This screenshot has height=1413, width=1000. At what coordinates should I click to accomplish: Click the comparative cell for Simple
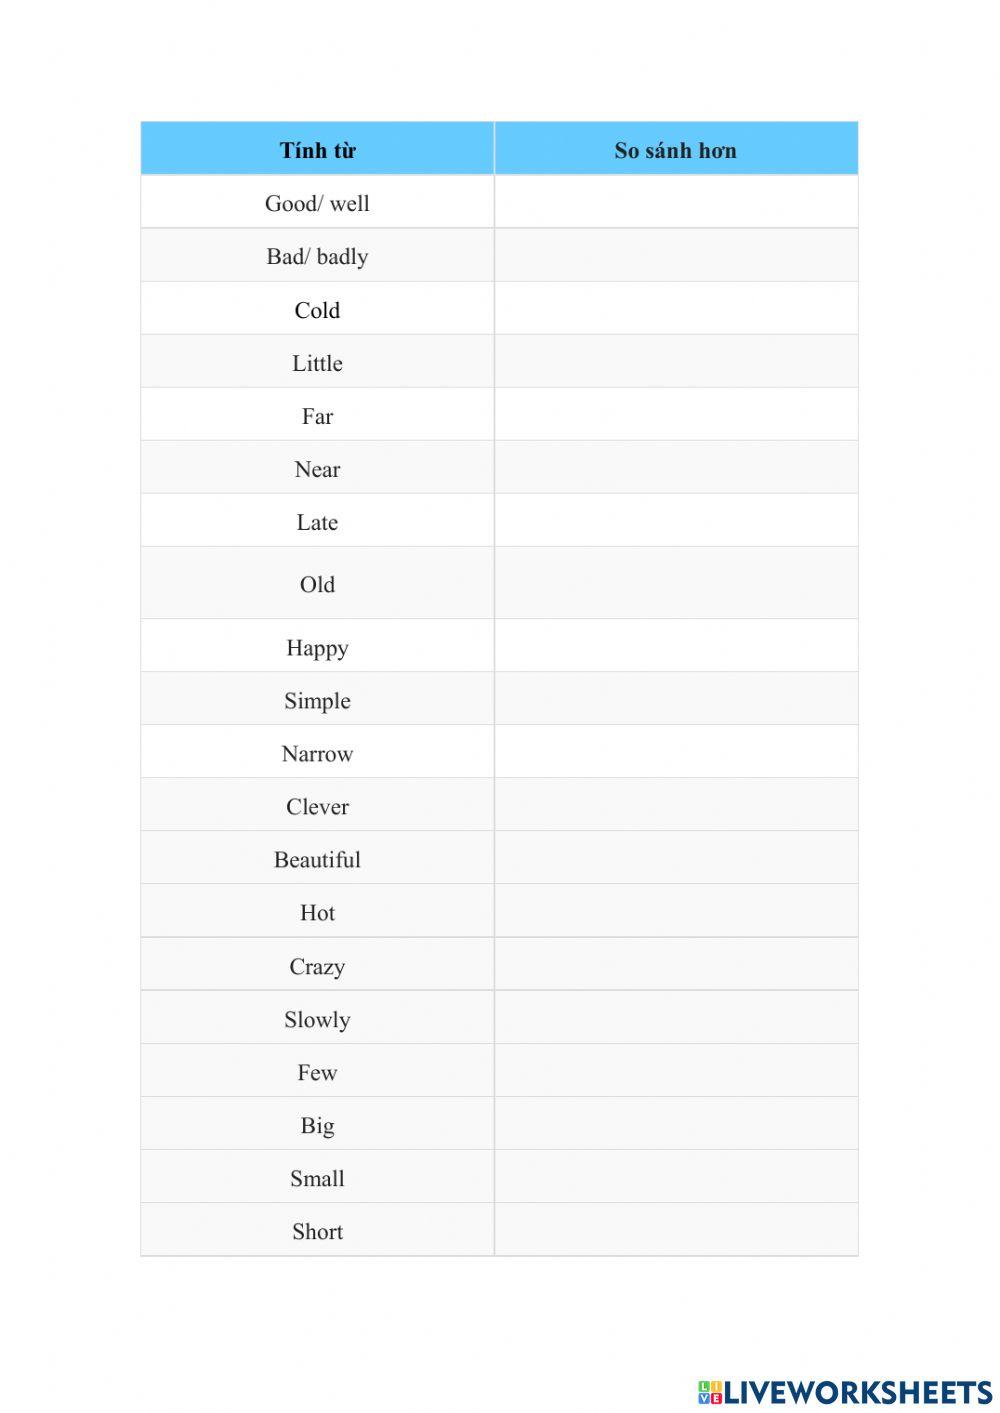(x=676, y=699)
